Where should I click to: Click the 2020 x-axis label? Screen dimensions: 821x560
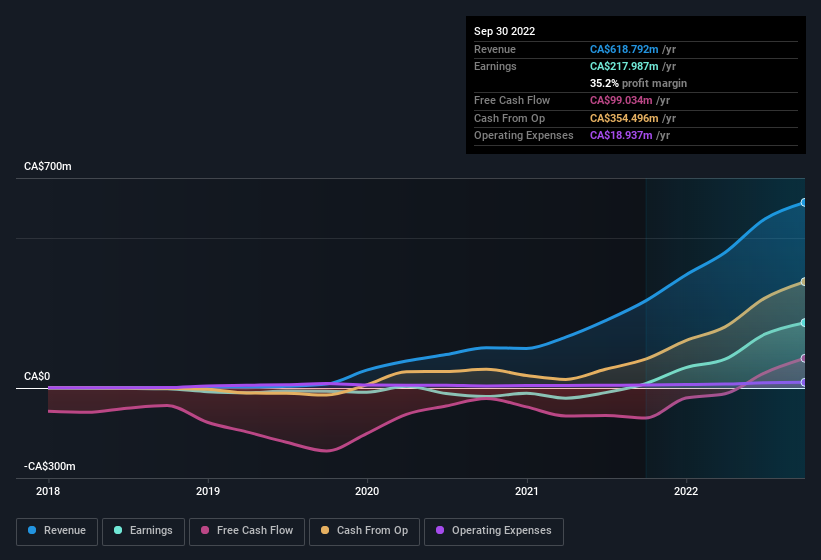(x=367, y=491)
